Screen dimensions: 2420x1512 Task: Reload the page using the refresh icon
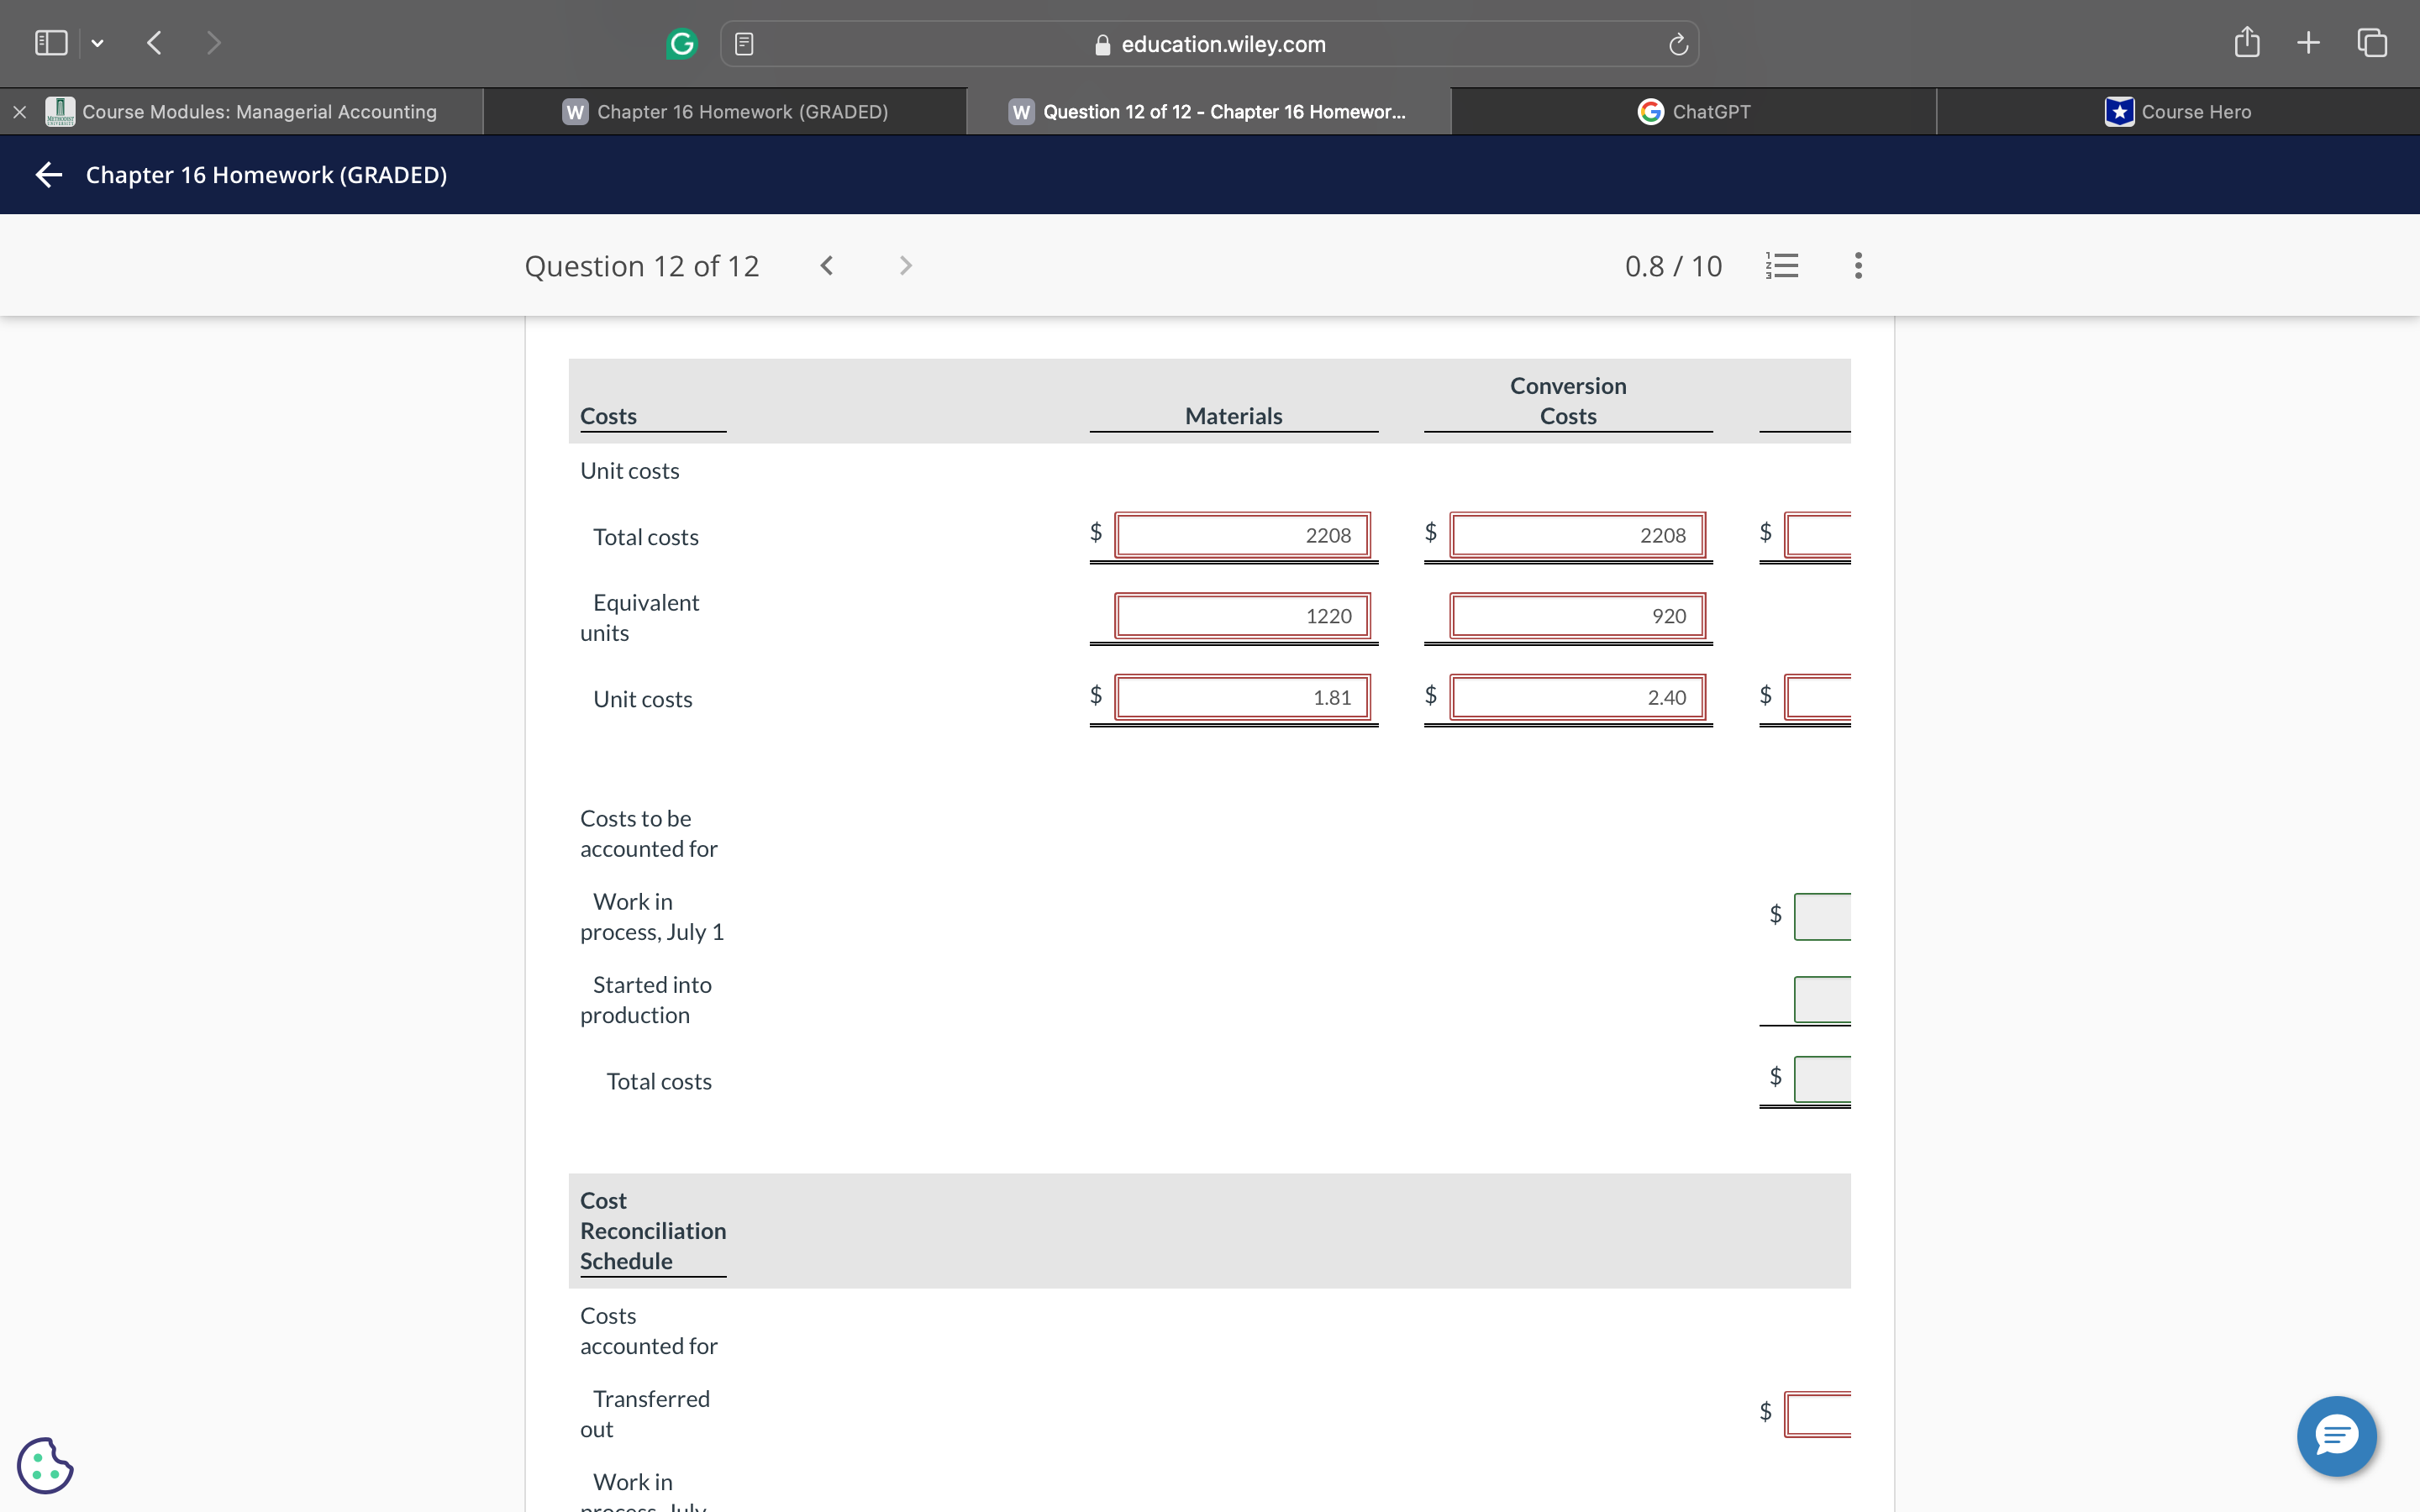[x=1678, y=44]
